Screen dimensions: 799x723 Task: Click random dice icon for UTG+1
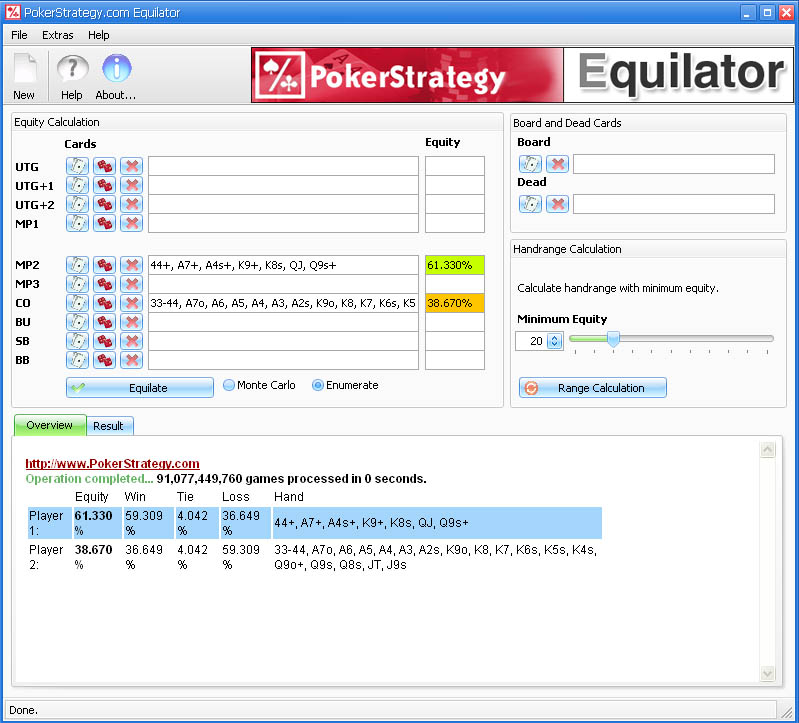click(104, 185)
